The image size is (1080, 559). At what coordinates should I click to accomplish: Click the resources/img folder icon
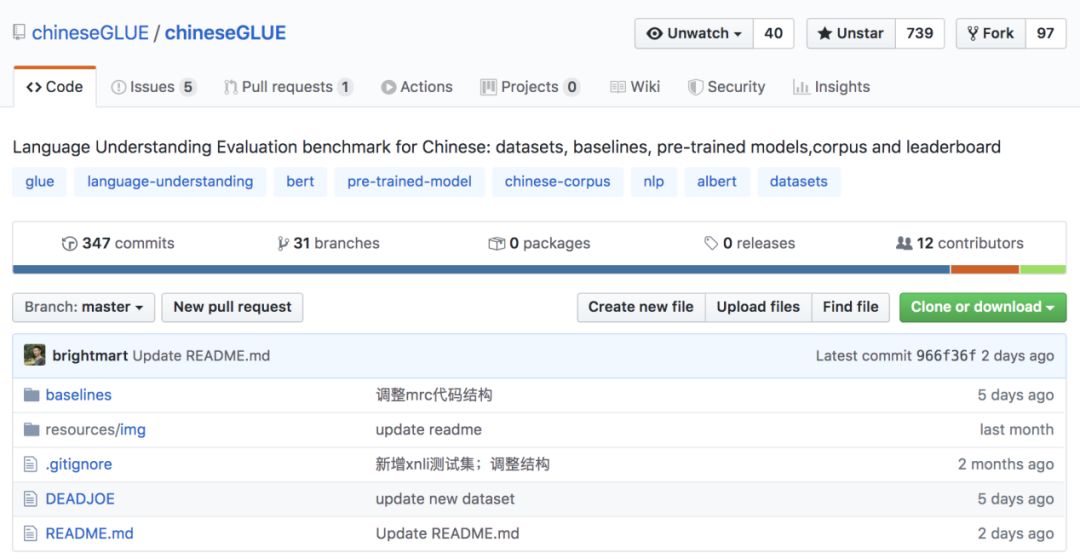30,430
